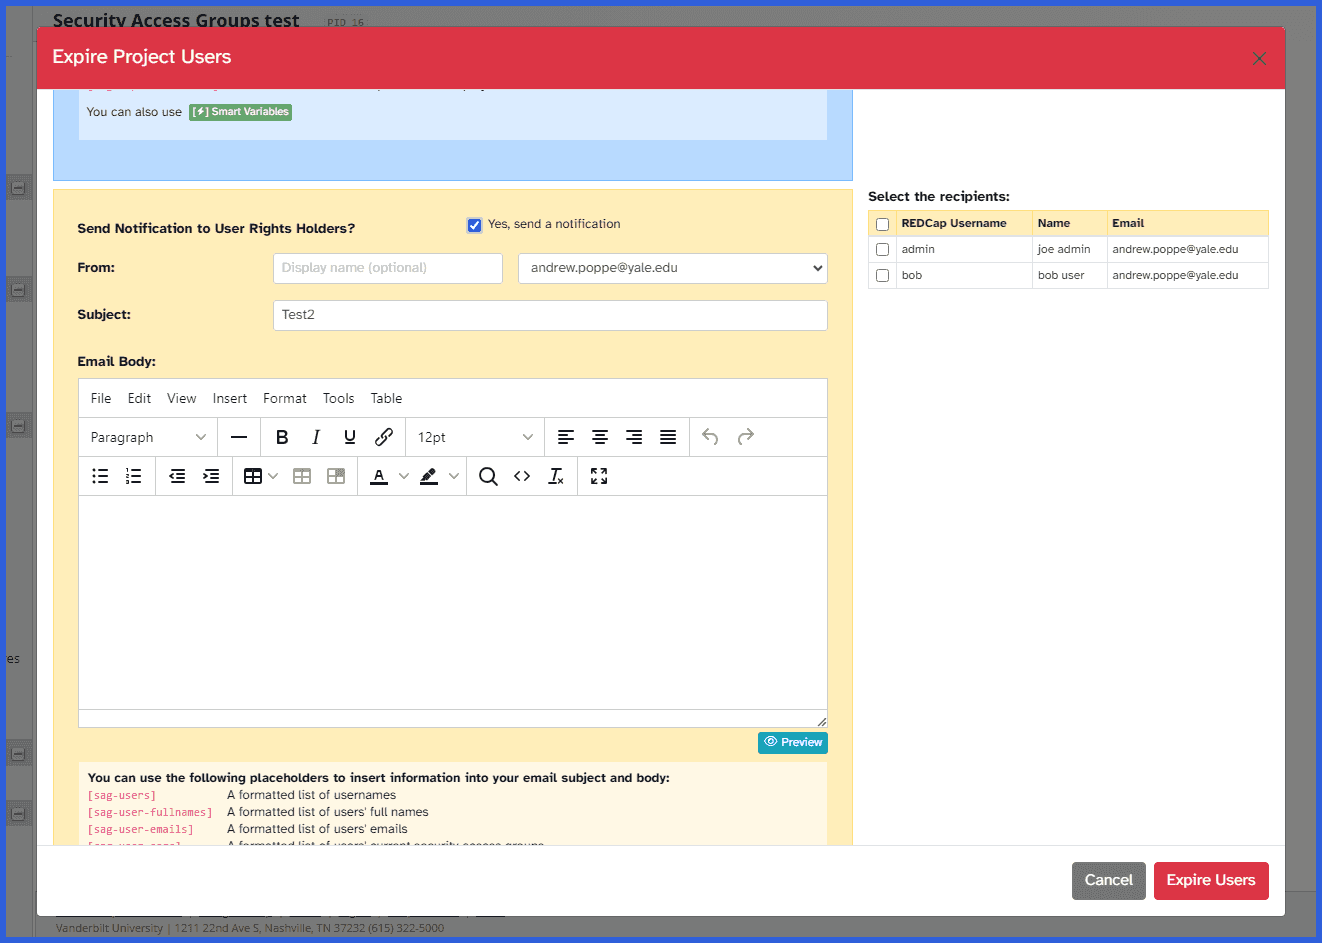
Task: Expand the text color picker arrow
Action: pos(404,476)
